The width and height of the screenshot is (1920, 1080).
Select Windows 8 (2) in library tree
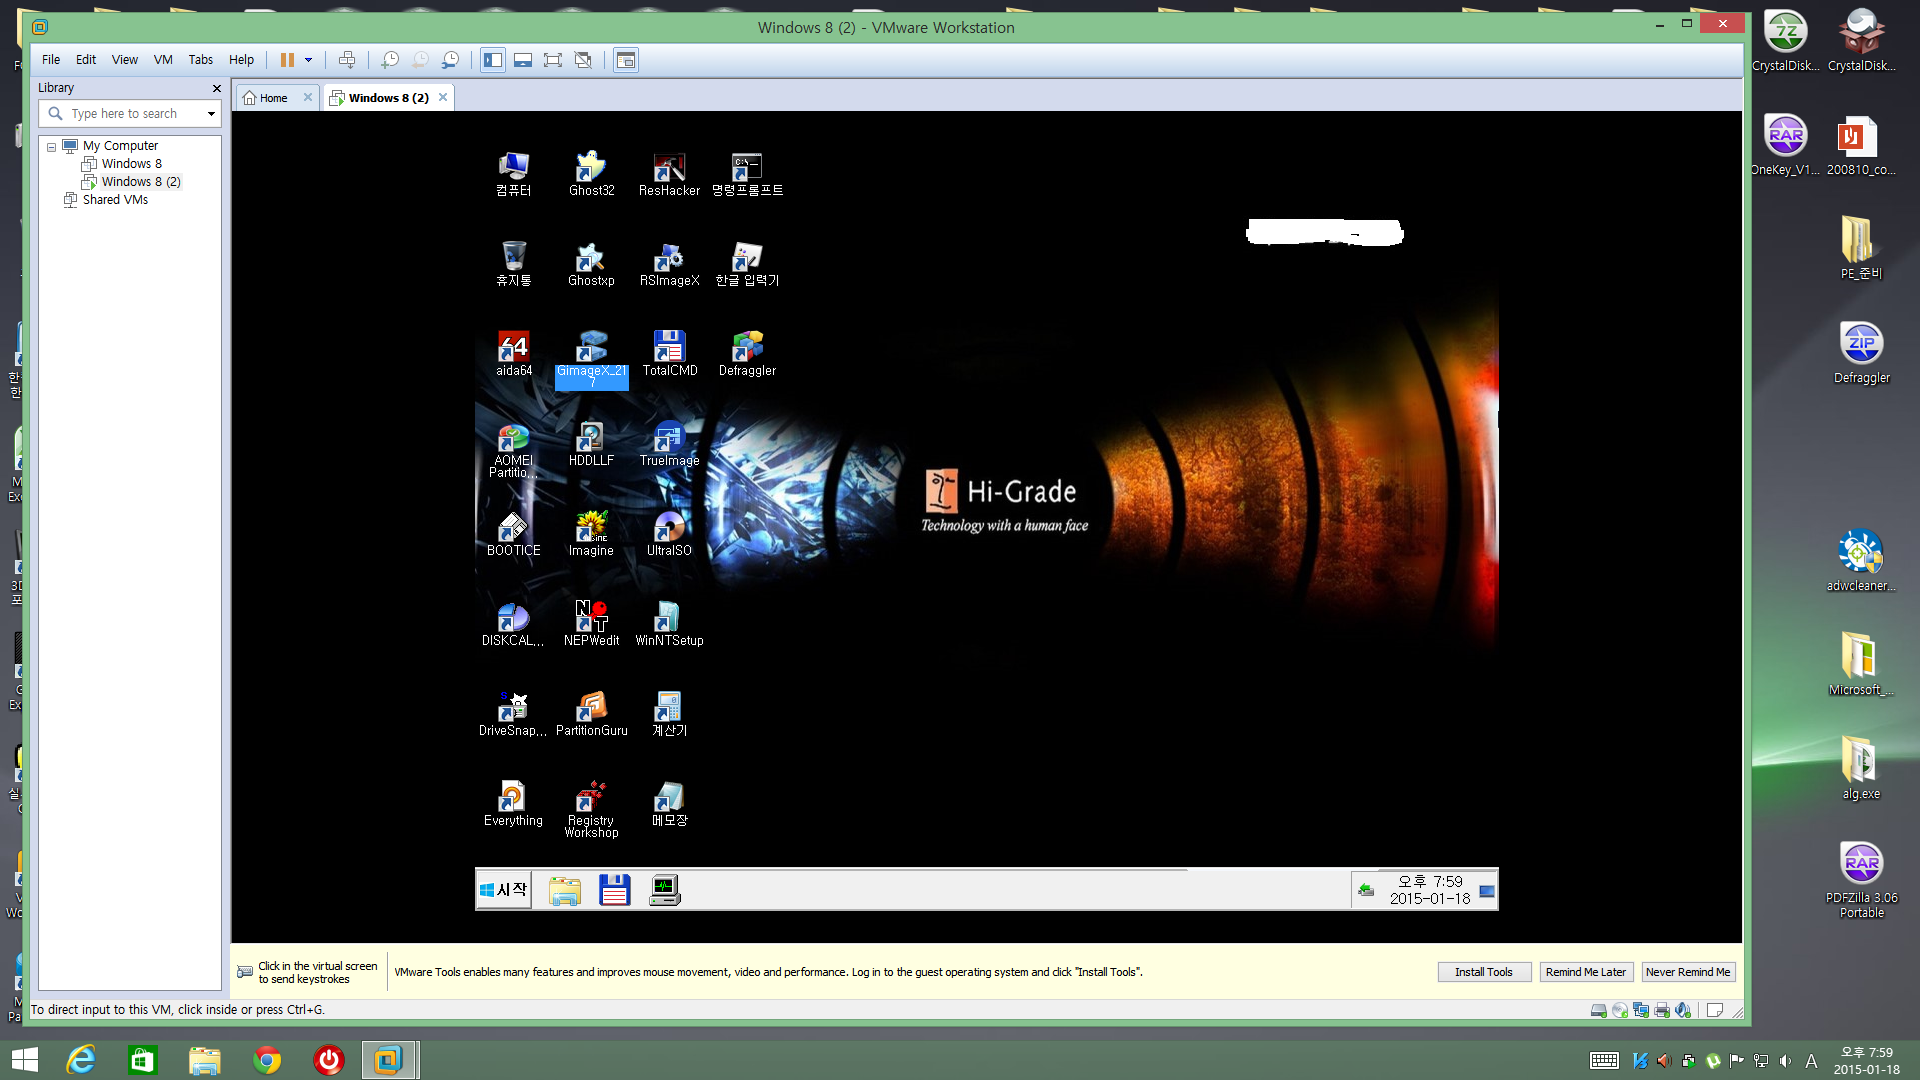(141, 182)
